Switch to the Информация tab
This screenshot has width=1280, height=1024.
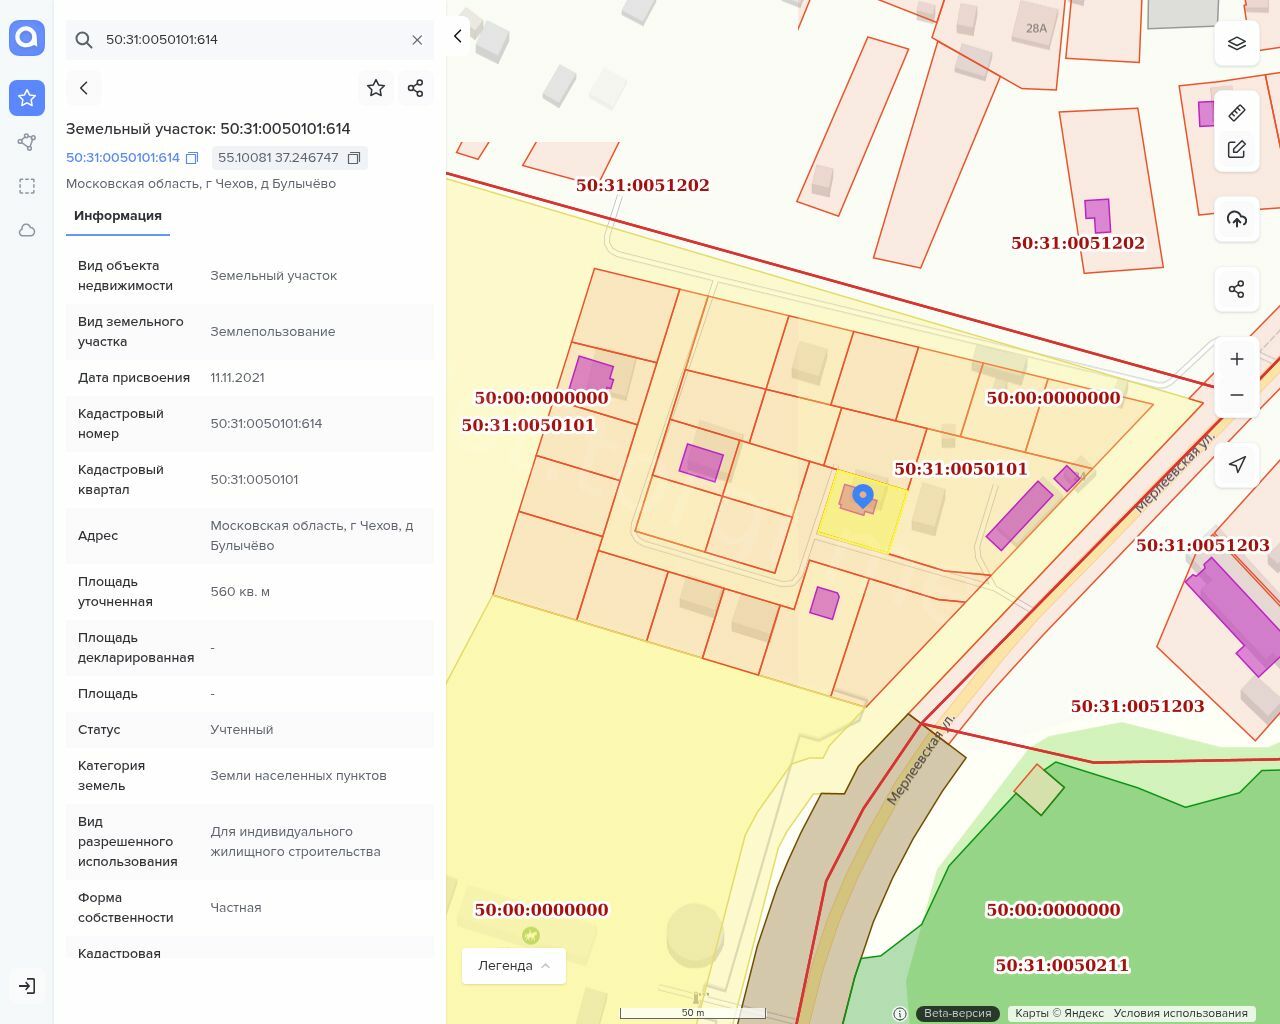pos(118,216)
